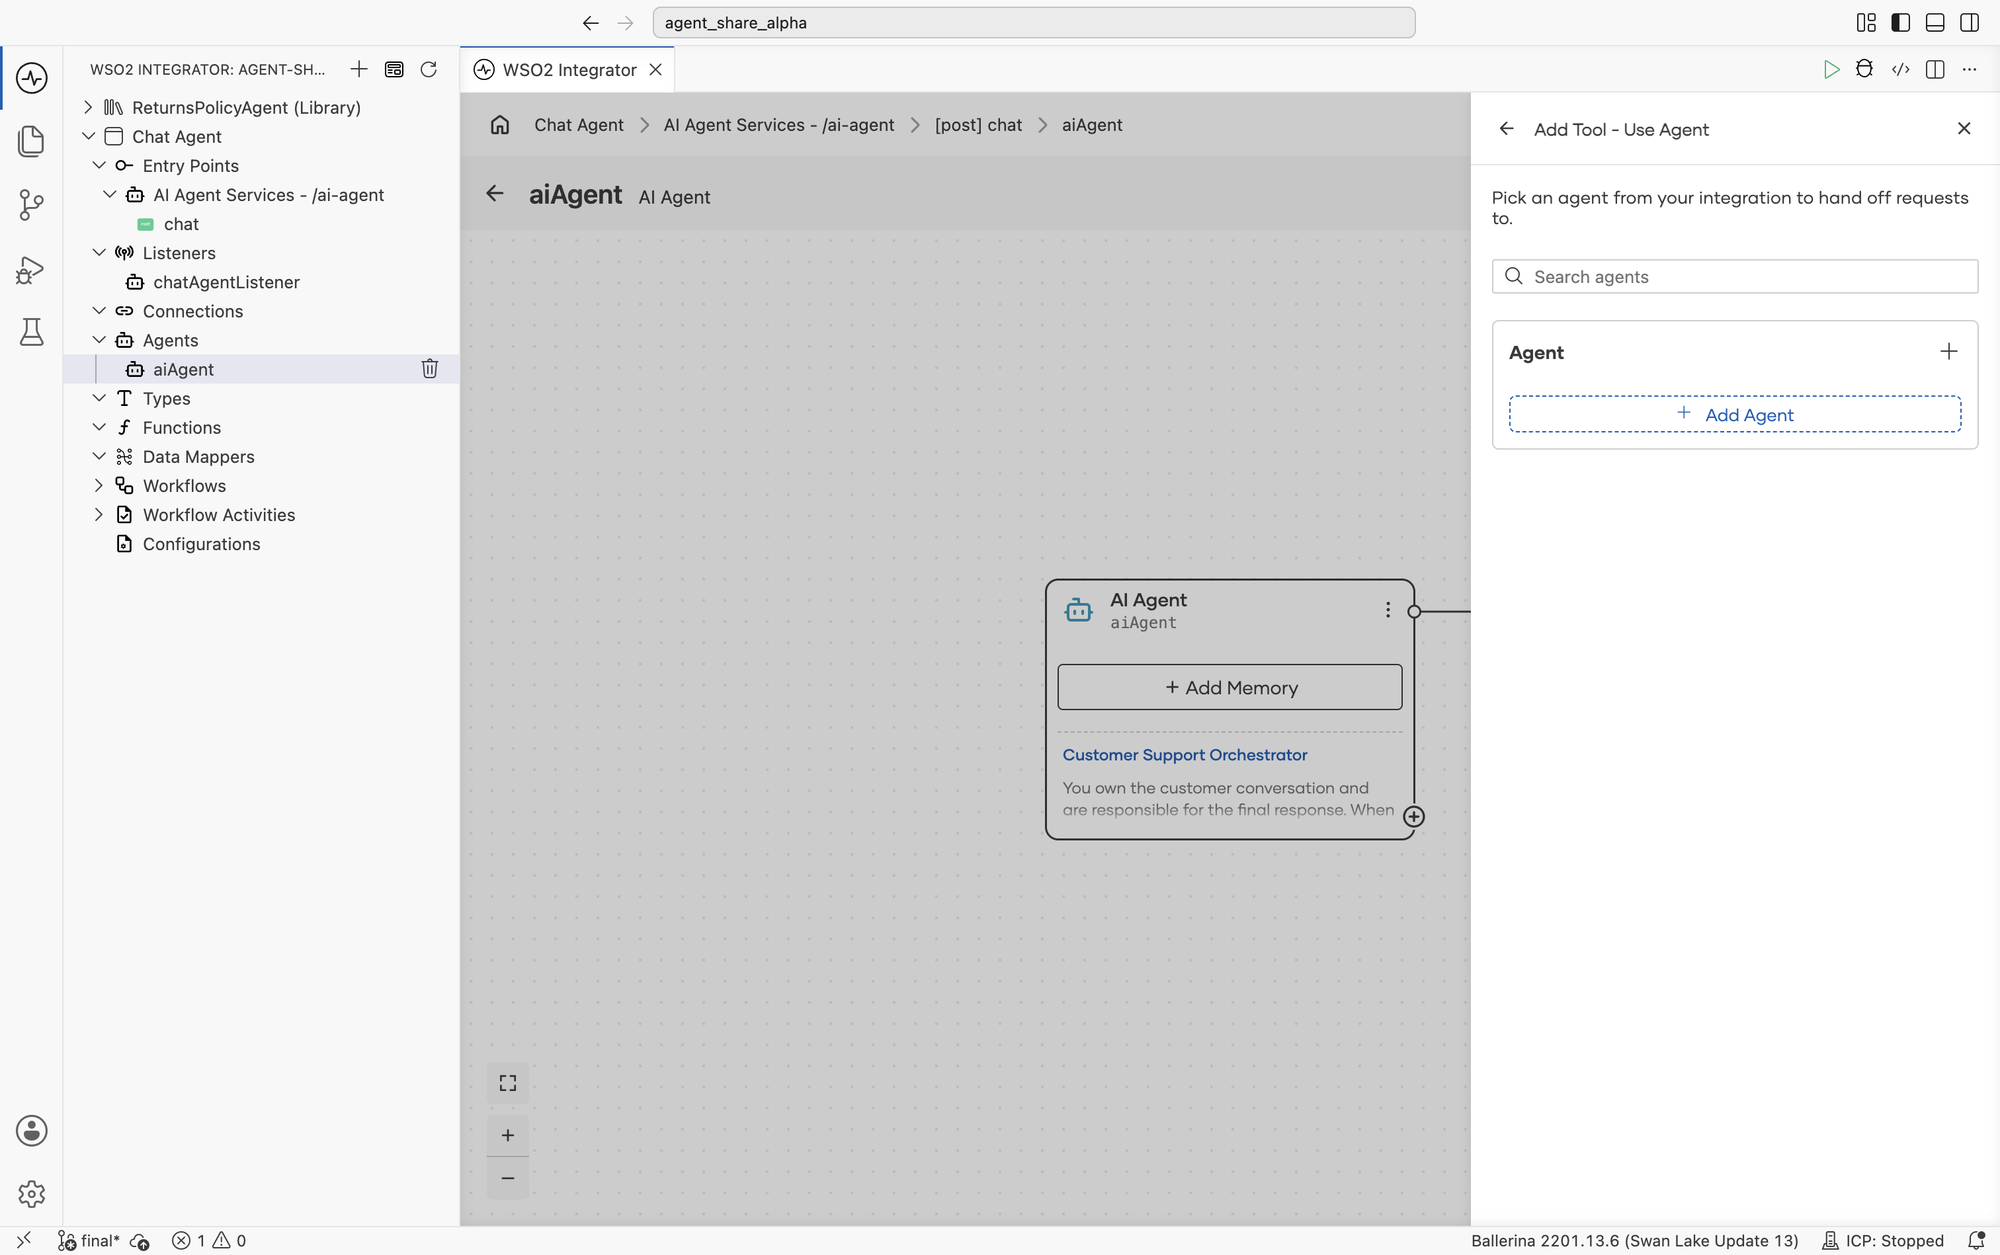Toggle the secondary side bar layout icon
This screenshot has height=1255, width=2000.
coord(1970,22)
